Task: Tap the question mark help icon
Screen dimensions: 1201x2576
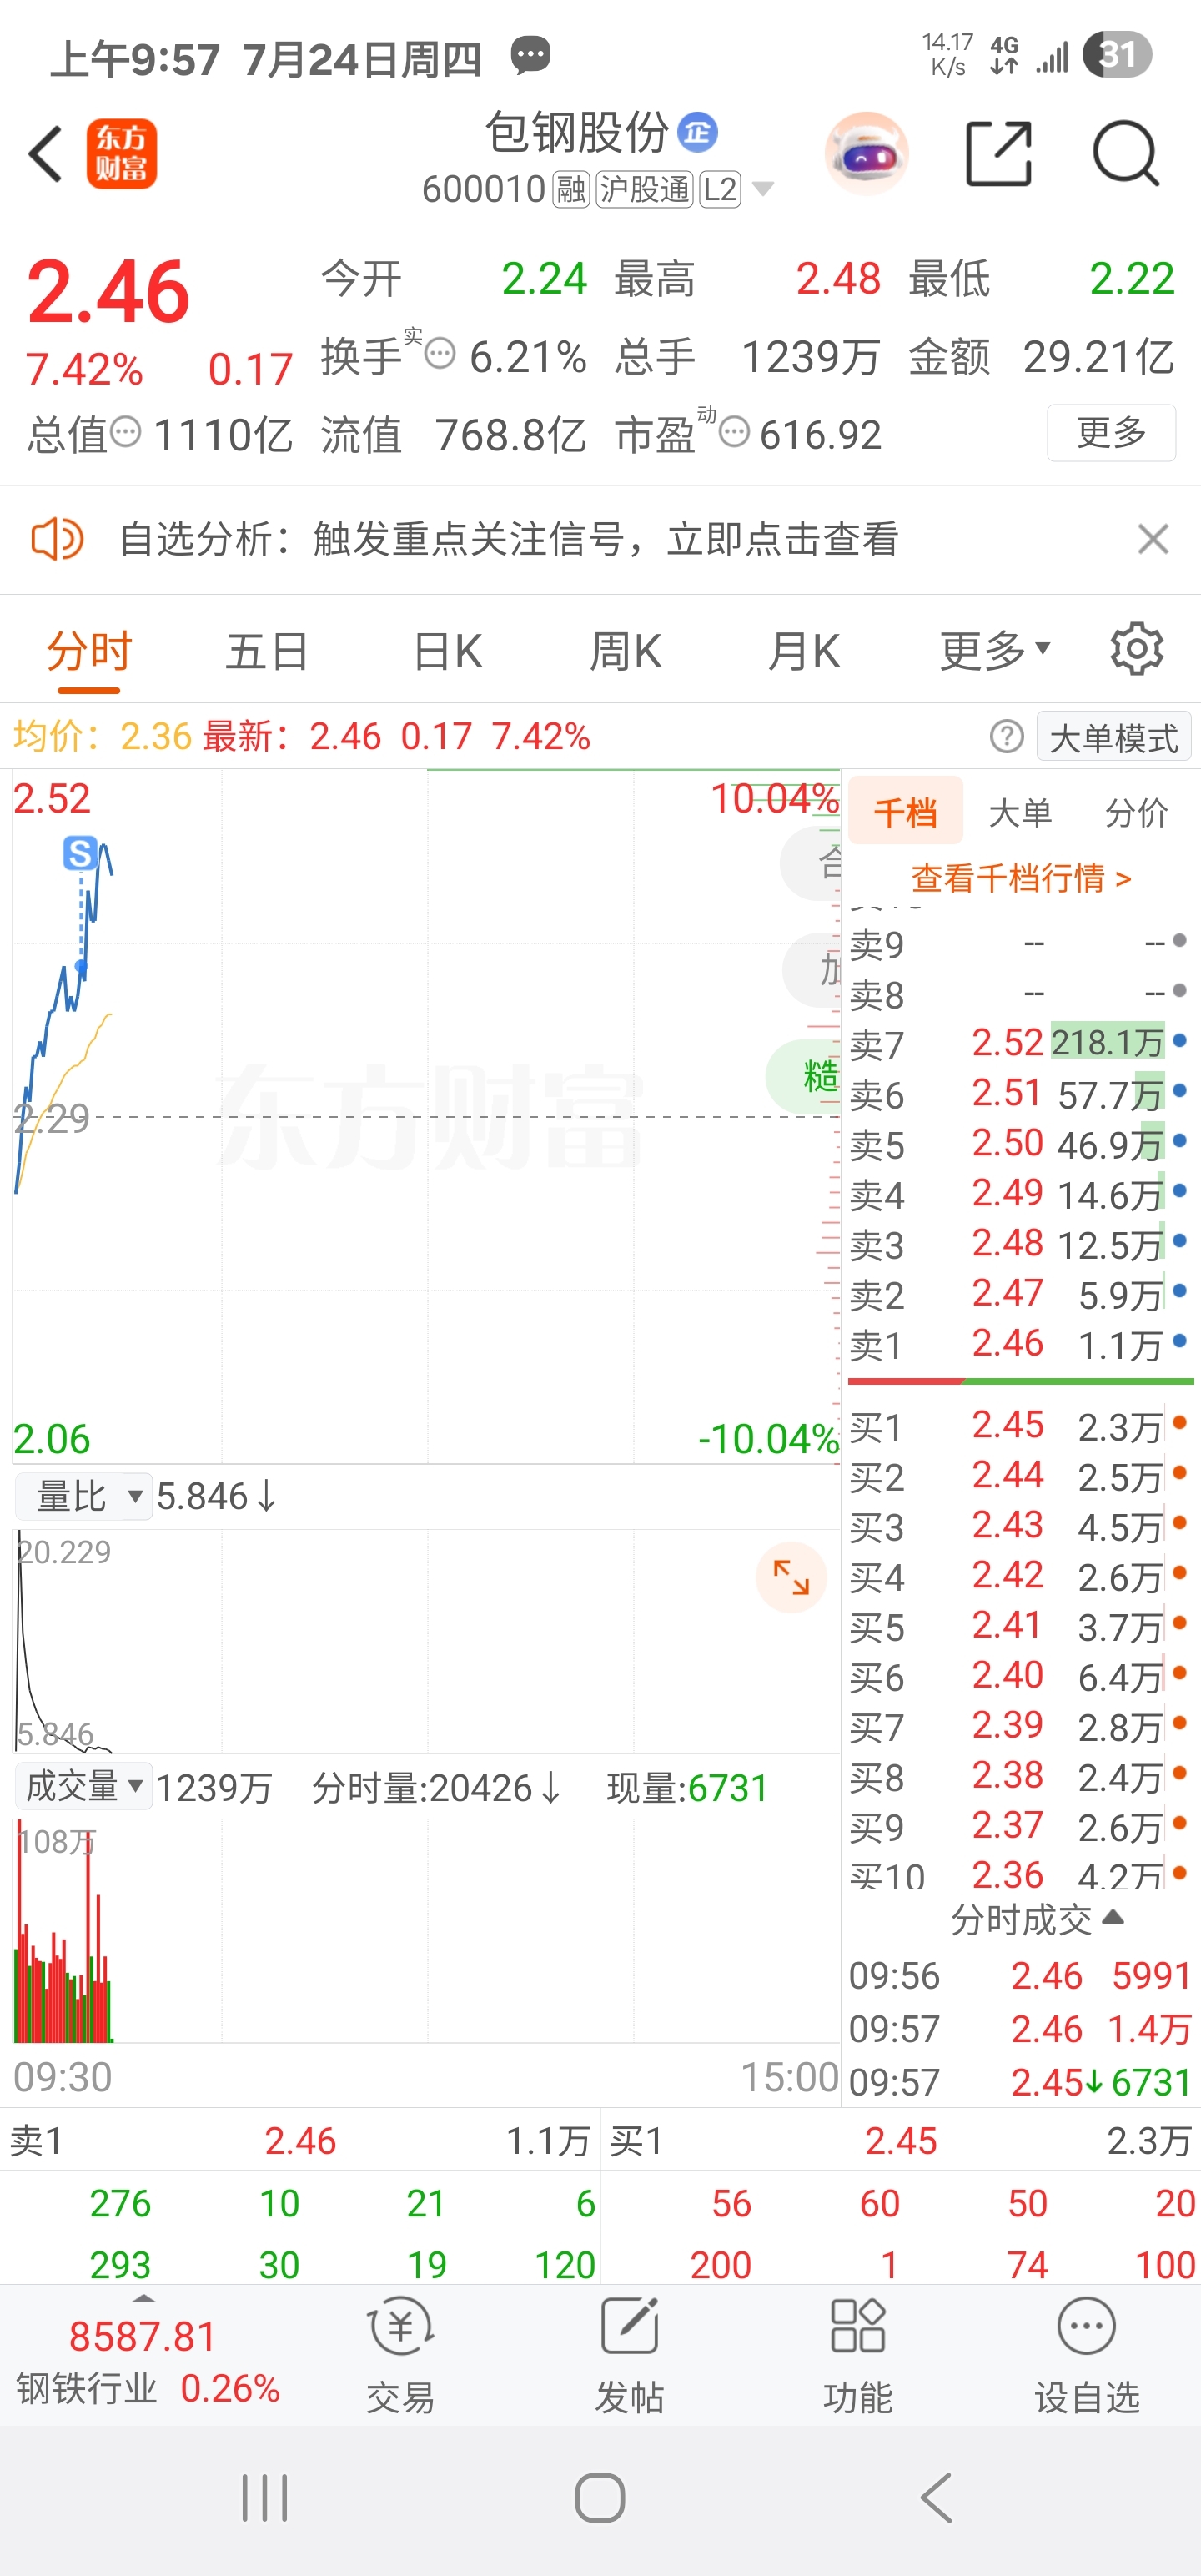Action: tap(1007, 737)
